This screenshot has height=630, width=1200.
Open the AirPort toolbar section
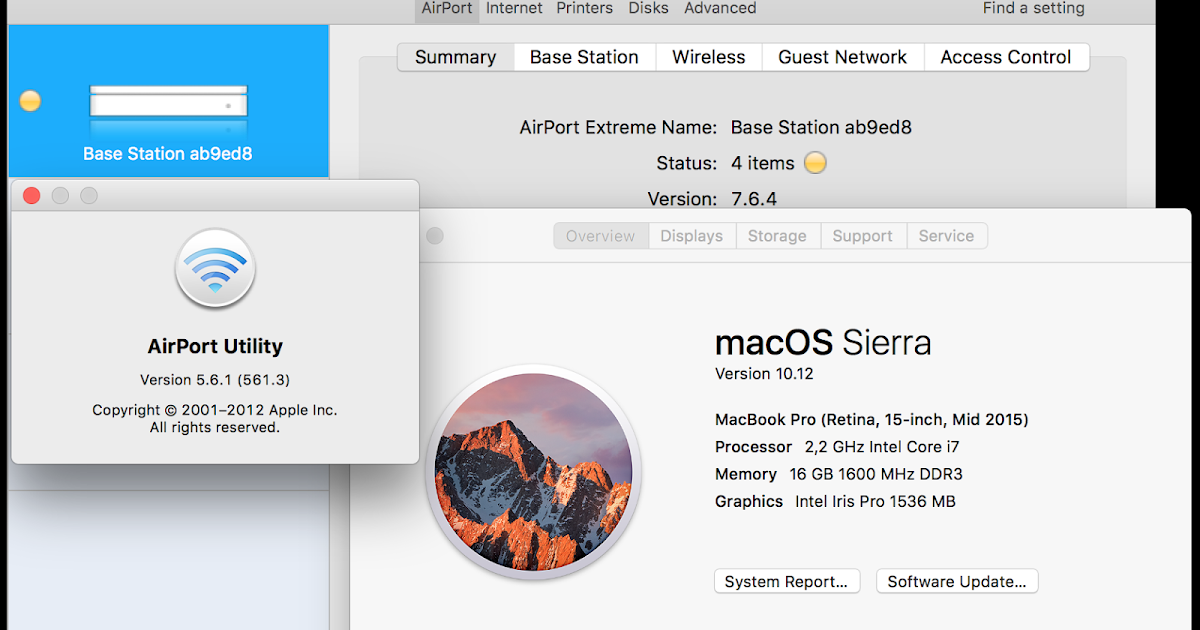(446, 9)
